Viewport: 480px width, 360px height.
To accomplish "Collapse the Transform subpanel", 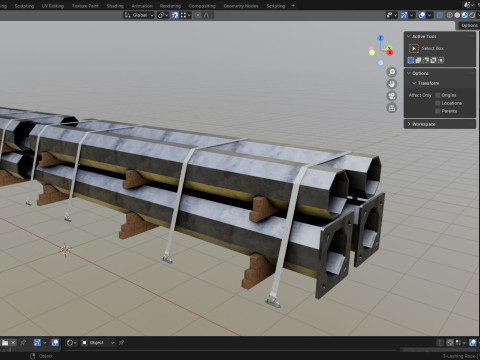I will (x=414, y=83).
